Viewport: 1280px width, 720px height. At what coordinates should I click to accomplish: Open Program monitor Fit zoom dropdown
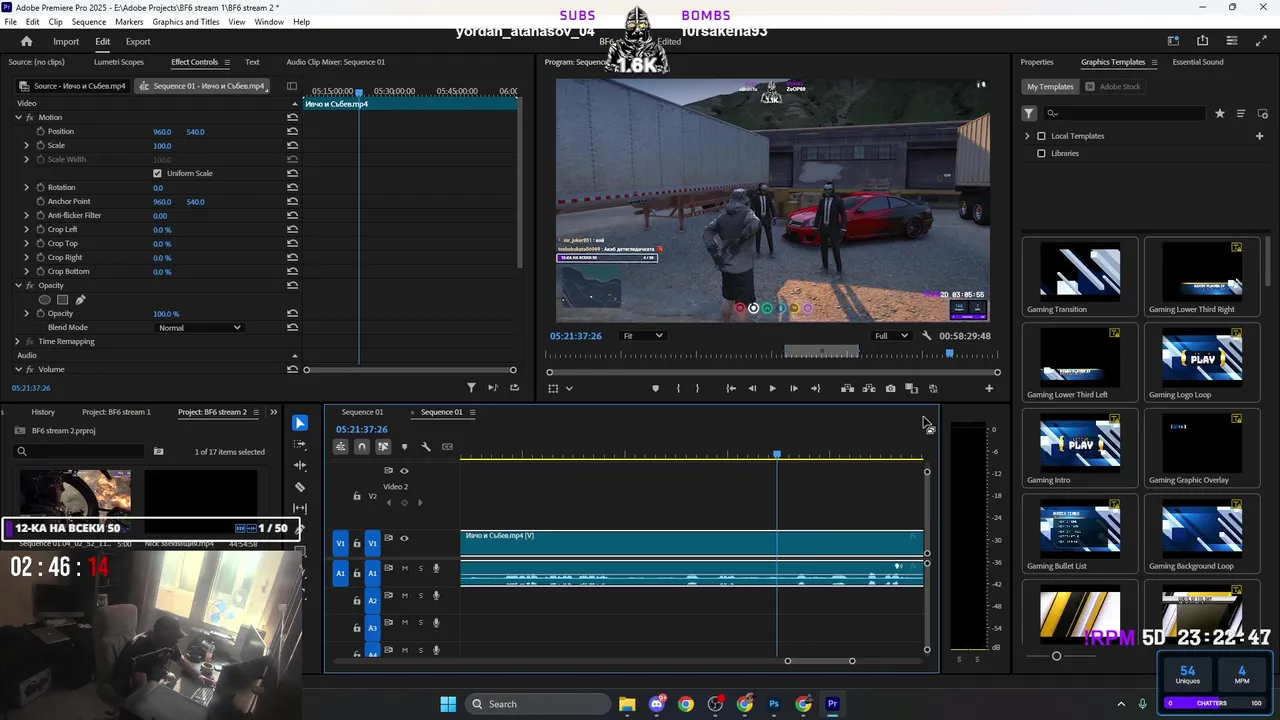click(642, 336)
